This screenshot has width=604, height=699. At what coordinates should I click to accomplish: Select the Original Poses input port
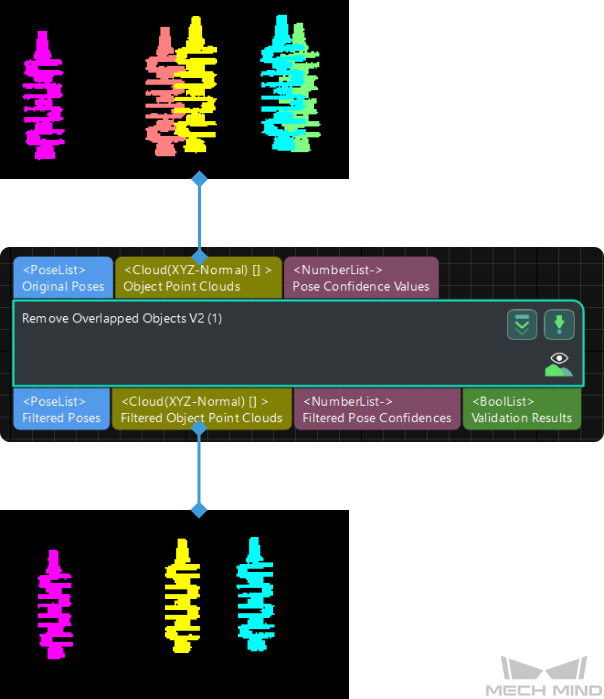tap(63, 278)
